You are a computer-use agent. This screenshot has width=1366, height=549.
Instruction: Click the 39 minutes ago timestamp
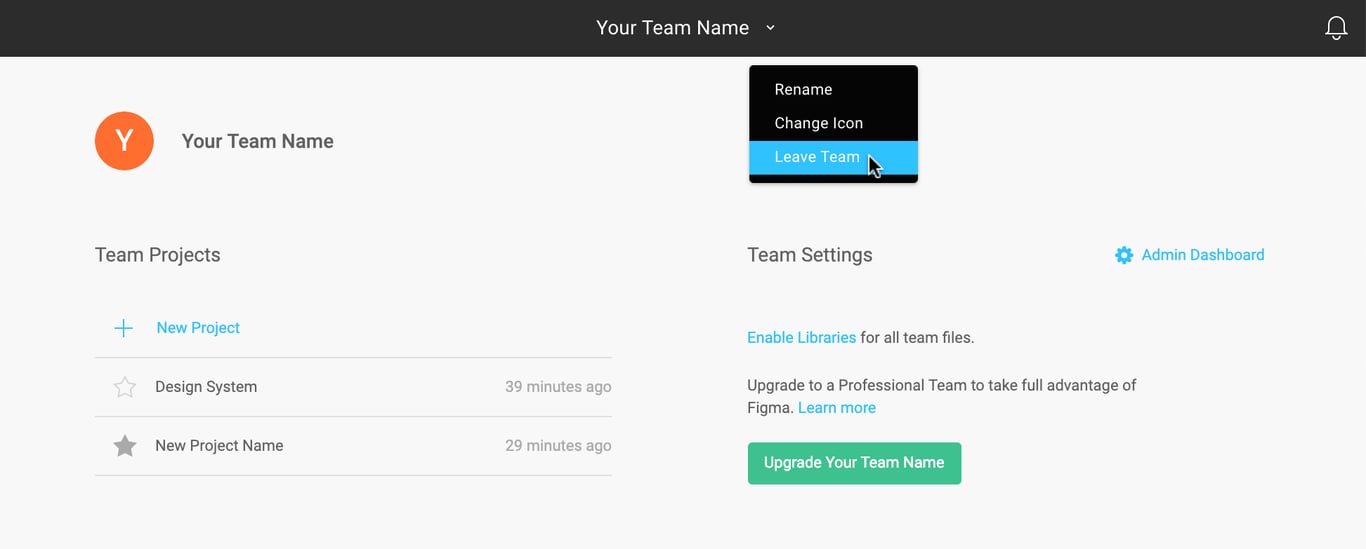(x=557, y=387)
